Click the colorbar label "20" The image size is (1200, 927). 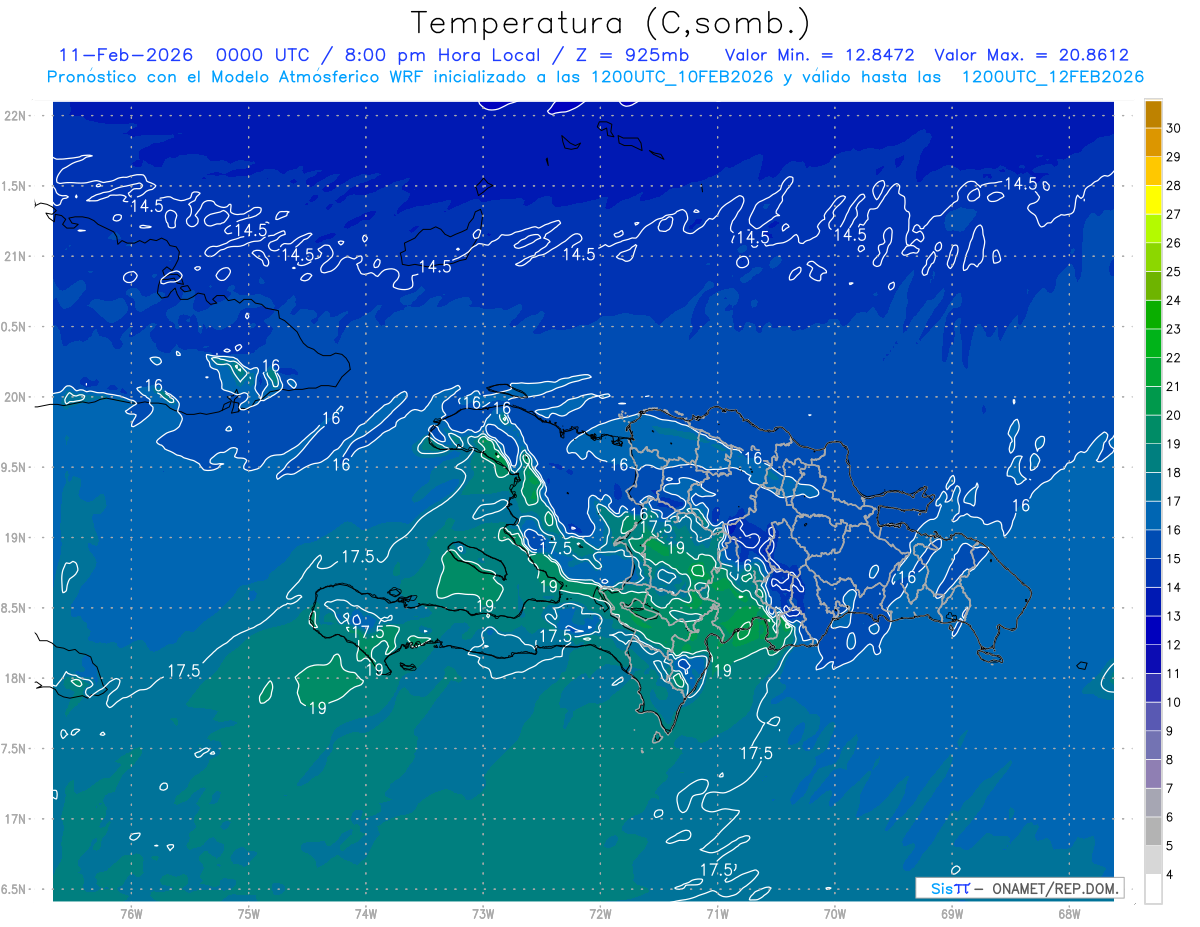(x=1173, y=416)
